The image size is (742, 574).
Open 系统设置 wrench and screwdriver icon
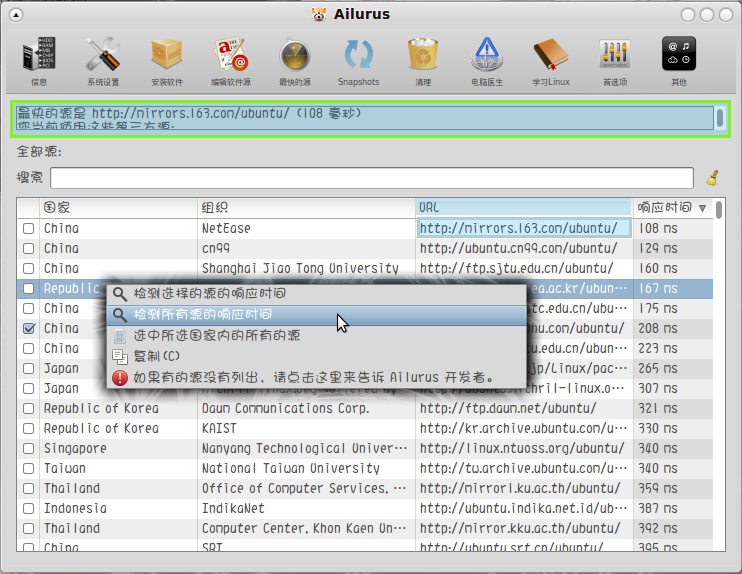[103, 54]
